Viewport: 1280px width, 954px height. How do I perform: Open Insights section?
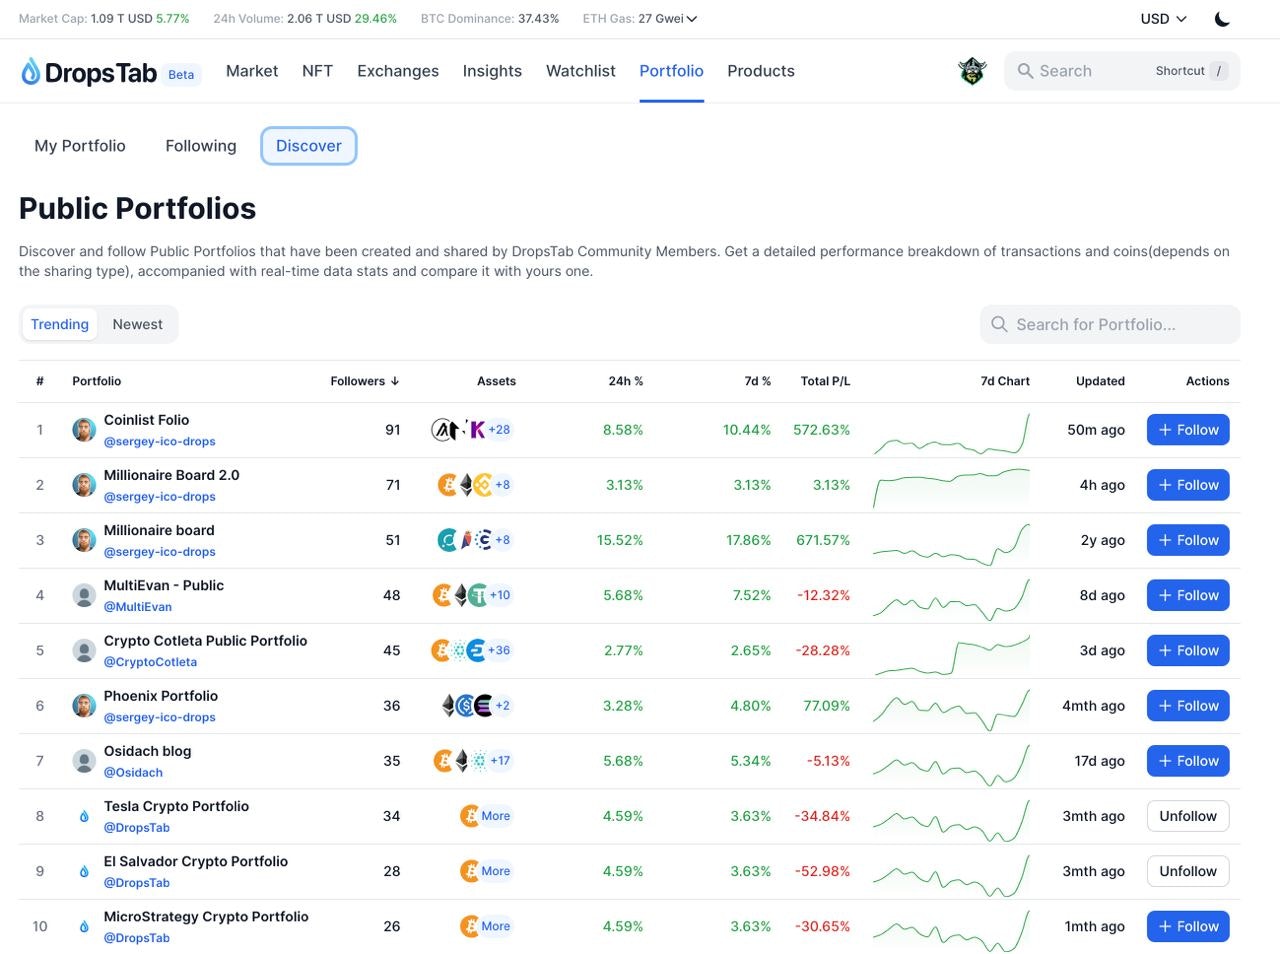coord(492,71)
